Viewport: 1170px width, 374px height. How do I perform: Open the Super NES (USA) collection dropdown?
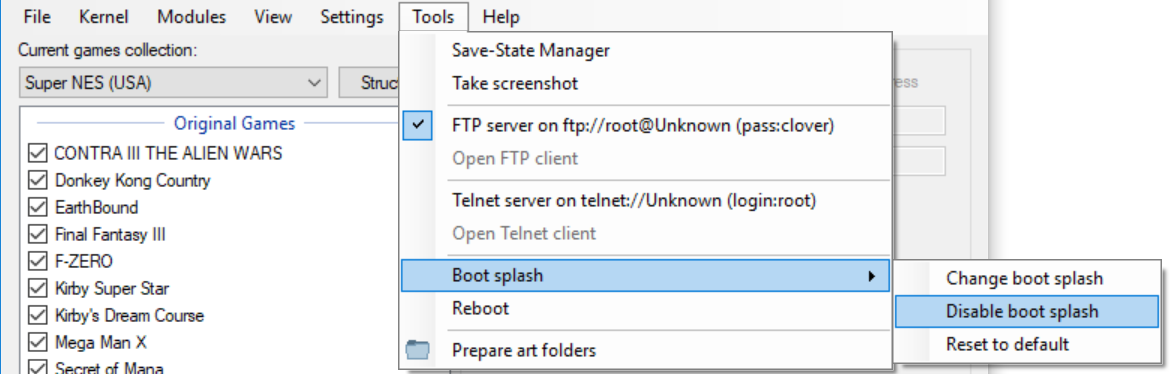173,83
